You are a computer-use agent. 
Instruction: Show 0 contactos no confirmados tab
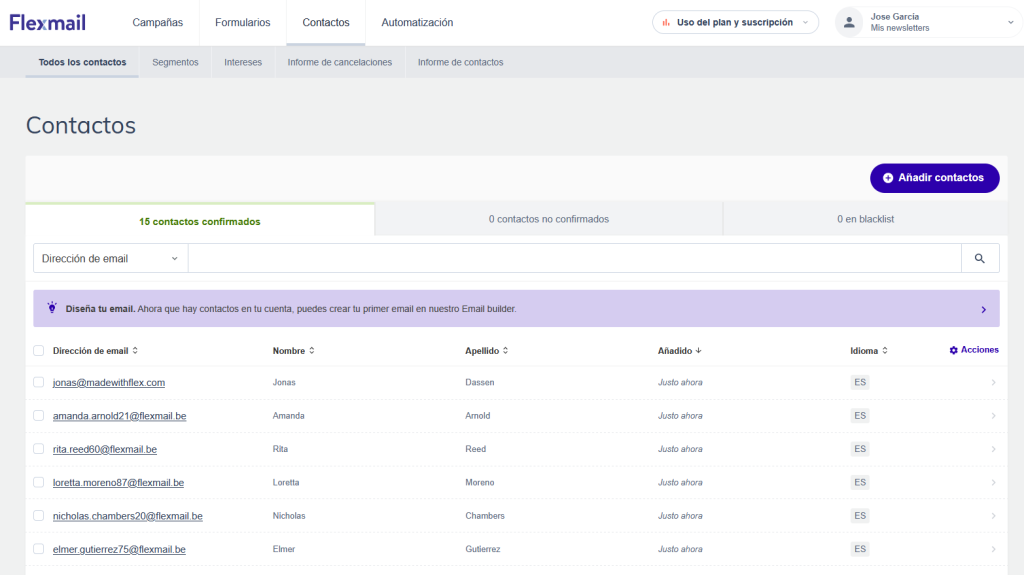pos(549,219)
